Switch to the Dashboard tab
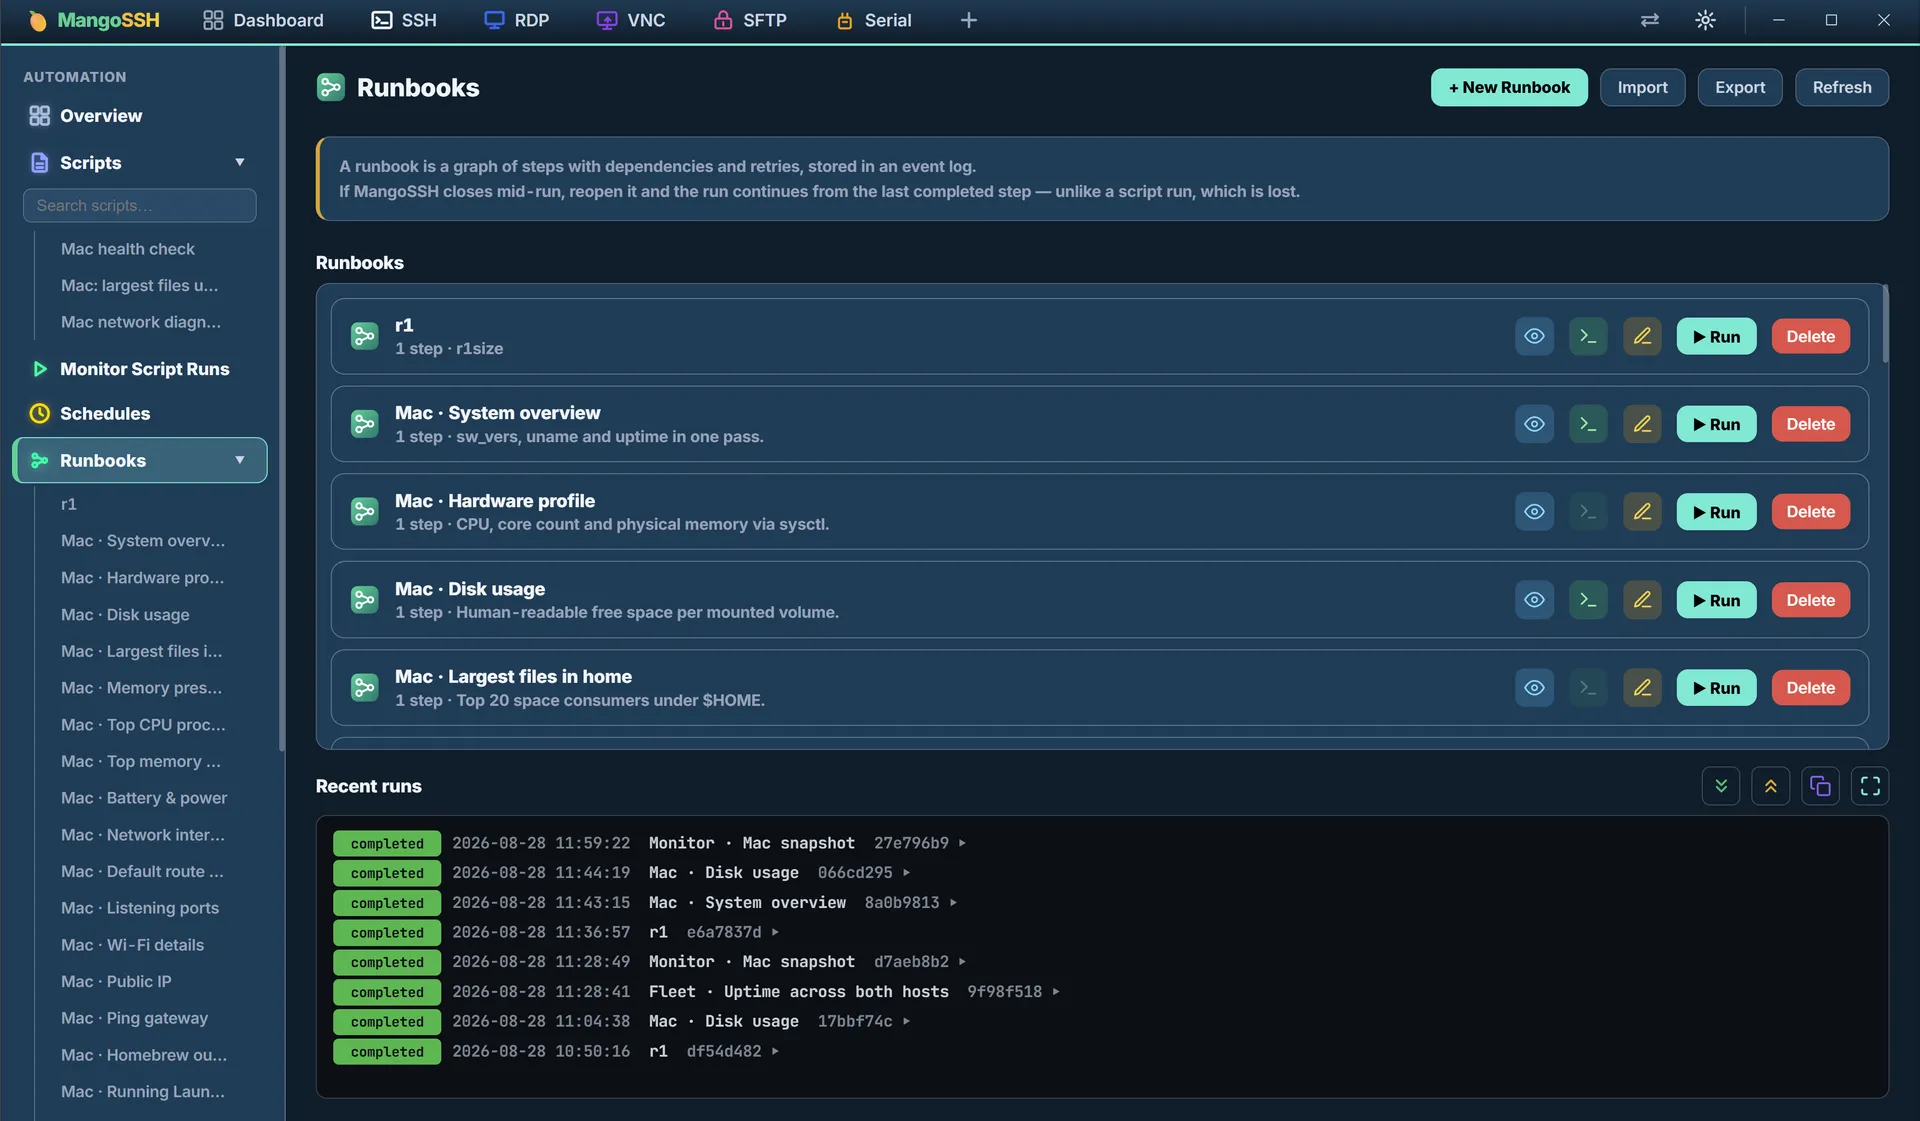 [263, 20]
